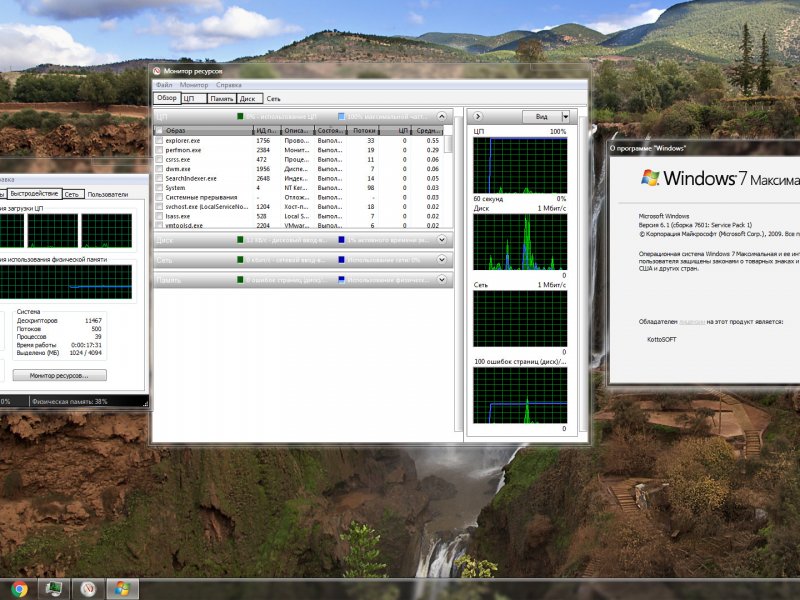800x600 pixels.
Task: Click the "KottoSOFT" owner name in About Windows
Action: [661, 339]
